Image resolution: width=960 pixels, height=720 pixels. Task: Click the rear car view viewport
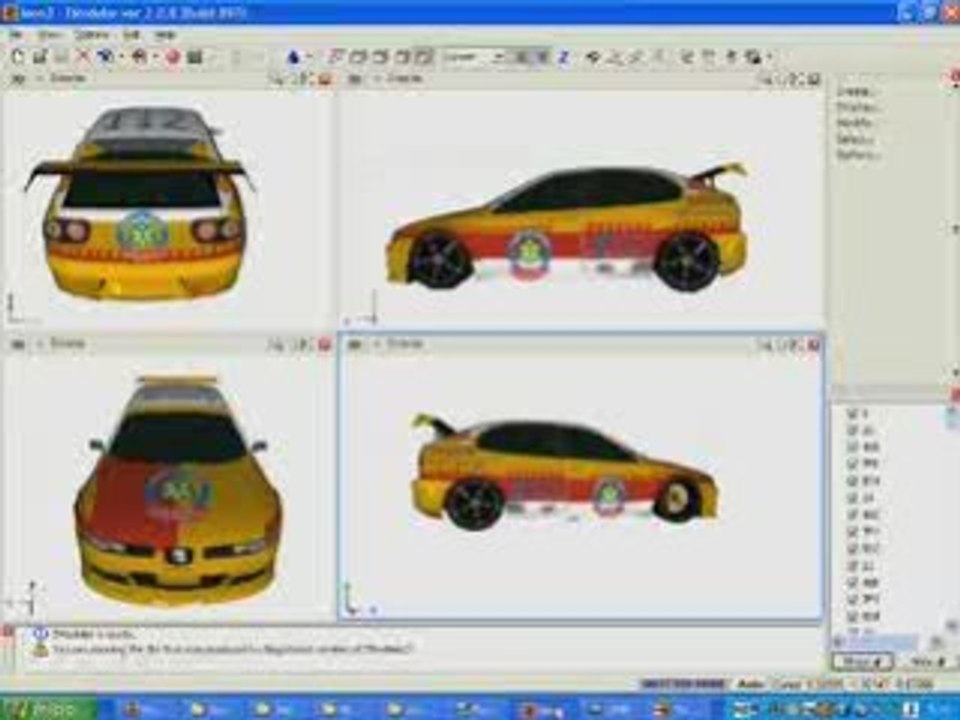tap(167, 207)
